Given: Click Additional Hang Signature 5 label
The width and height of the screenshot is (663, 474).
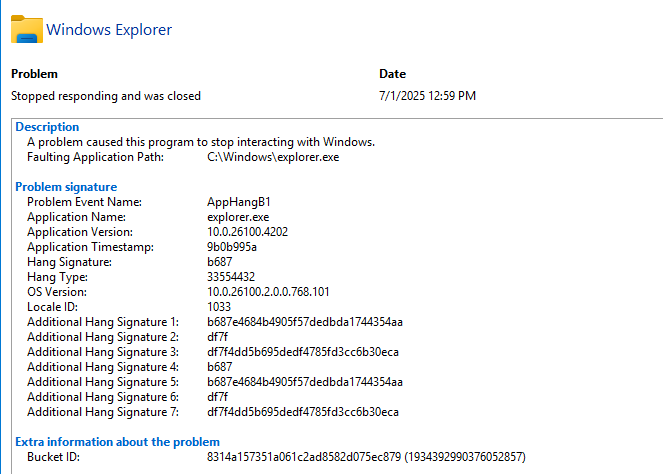Looking at the screenshot, I should click(103, 382).
